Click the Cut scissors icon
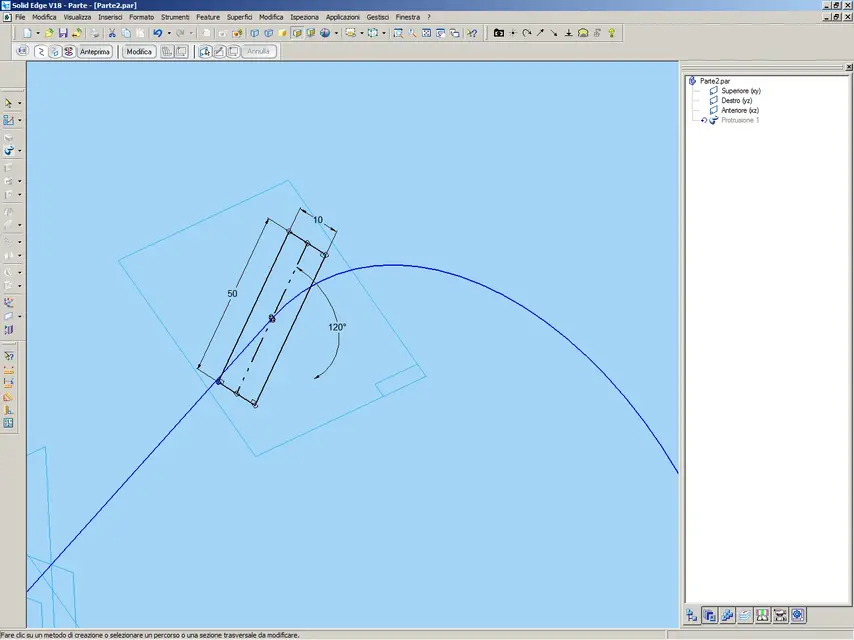The width and height of the screenshot is (854, 640). pyautogui.click(x=112, y=33)
